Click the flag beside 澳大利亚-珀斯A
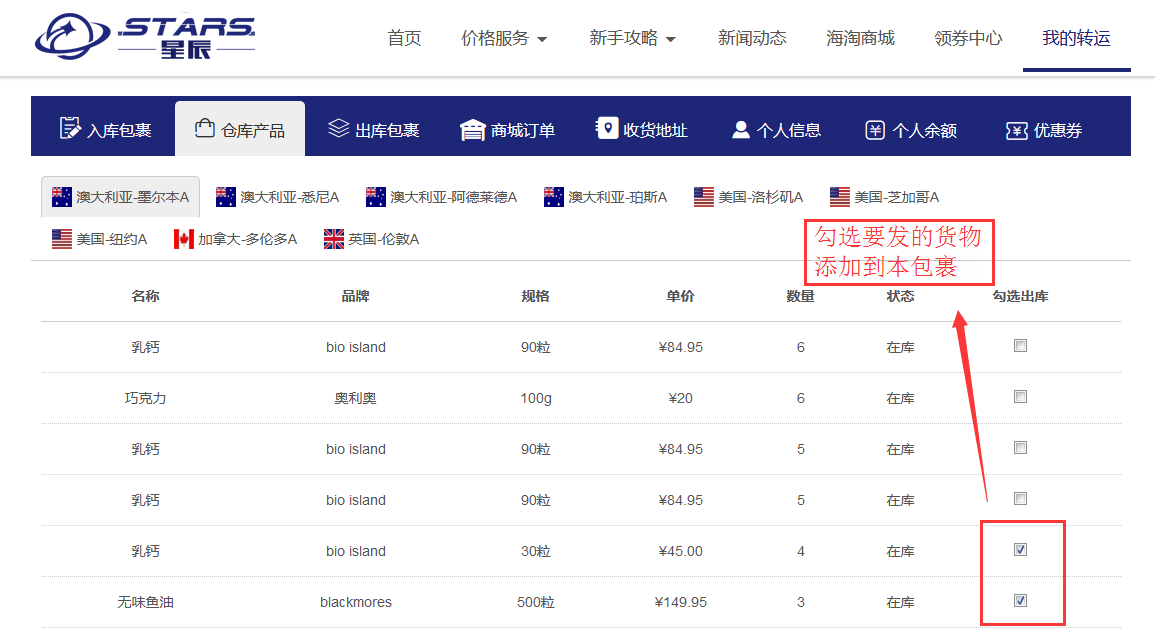The image size is (1155, 636). (x=553, y=197)
